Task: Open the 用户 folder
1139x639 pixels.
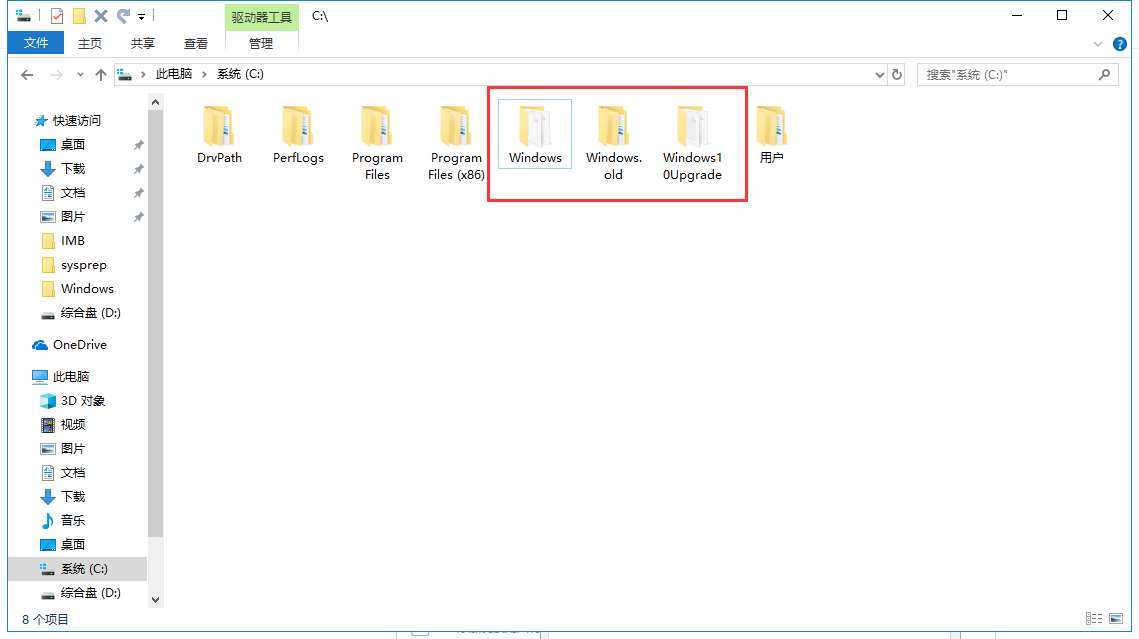Action: 771,135
